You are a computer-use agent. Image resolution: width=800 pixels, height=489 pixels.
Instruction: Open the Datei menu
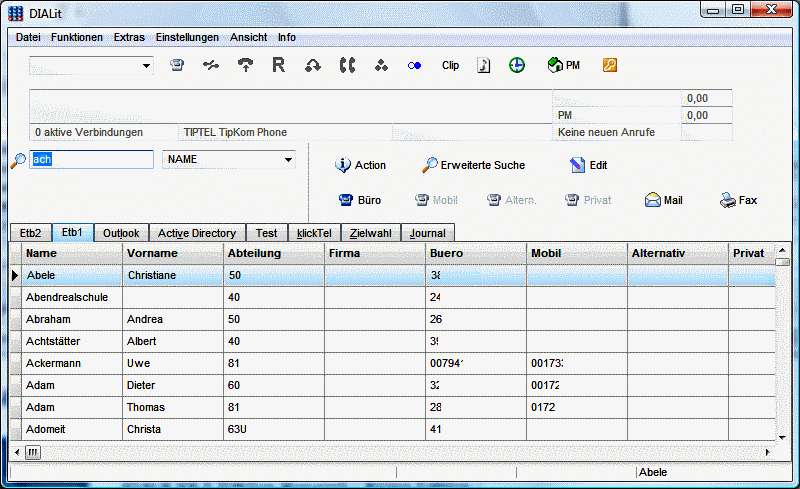[28, 37]
